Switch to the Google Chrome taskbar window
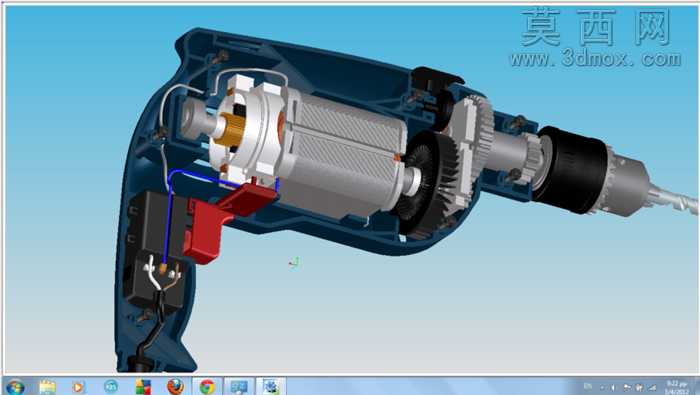Viewport: 700px width, 395px height. pos(207,387)
